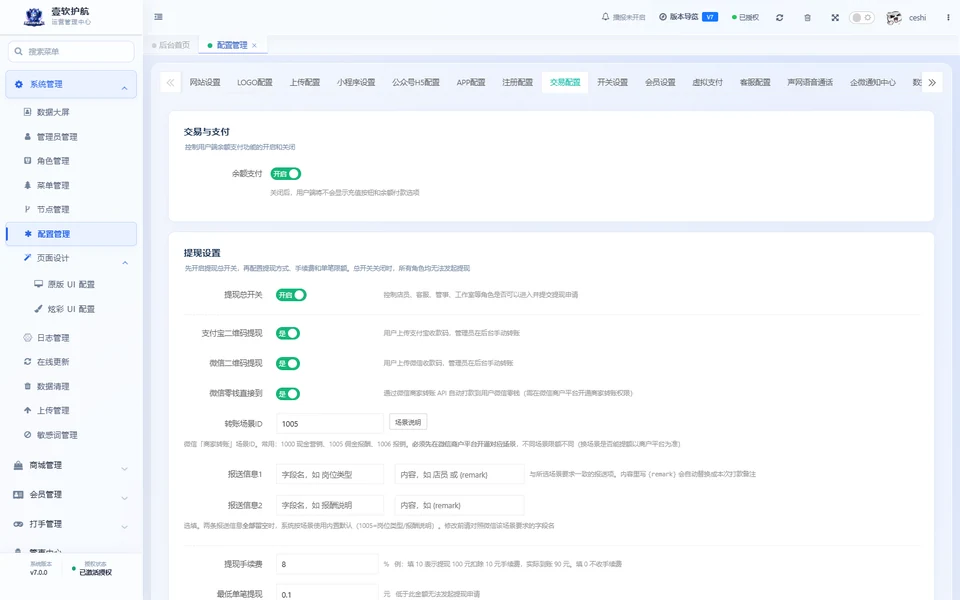
Task: Open 原版 UI 配置 page
Action: pyautogui.click(x=71, y=285)
